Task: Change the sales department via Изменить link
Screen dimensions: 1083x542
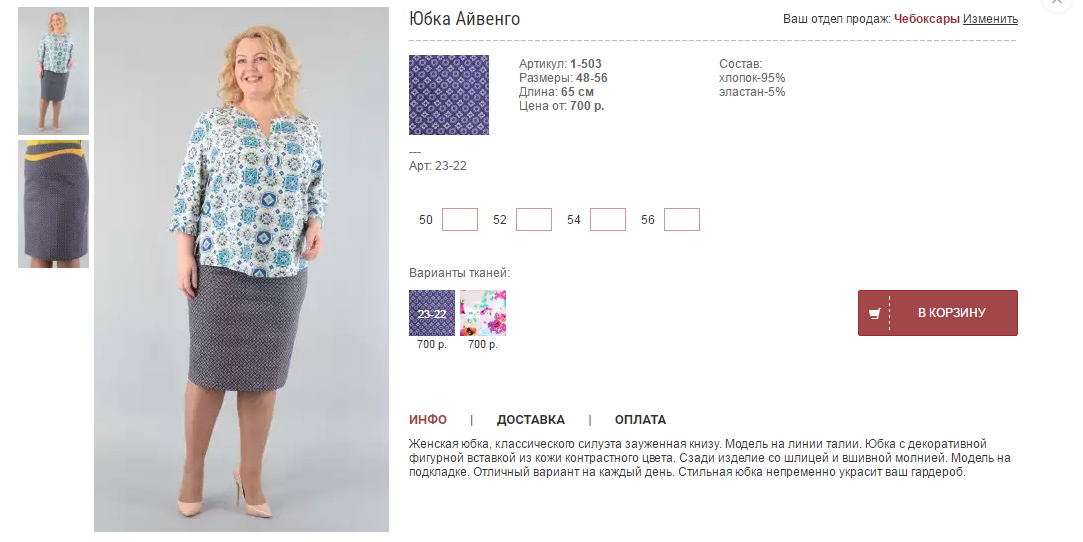Action: 990,19
